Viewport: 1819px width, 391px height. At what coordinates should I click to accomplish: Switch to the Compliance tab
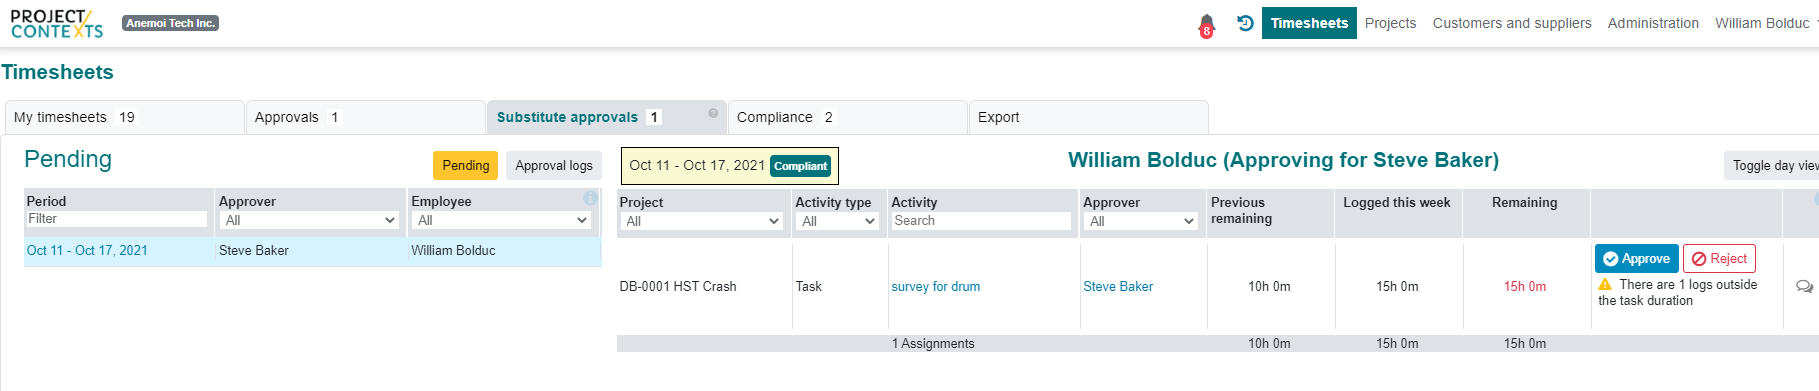(x=848, y=117)
